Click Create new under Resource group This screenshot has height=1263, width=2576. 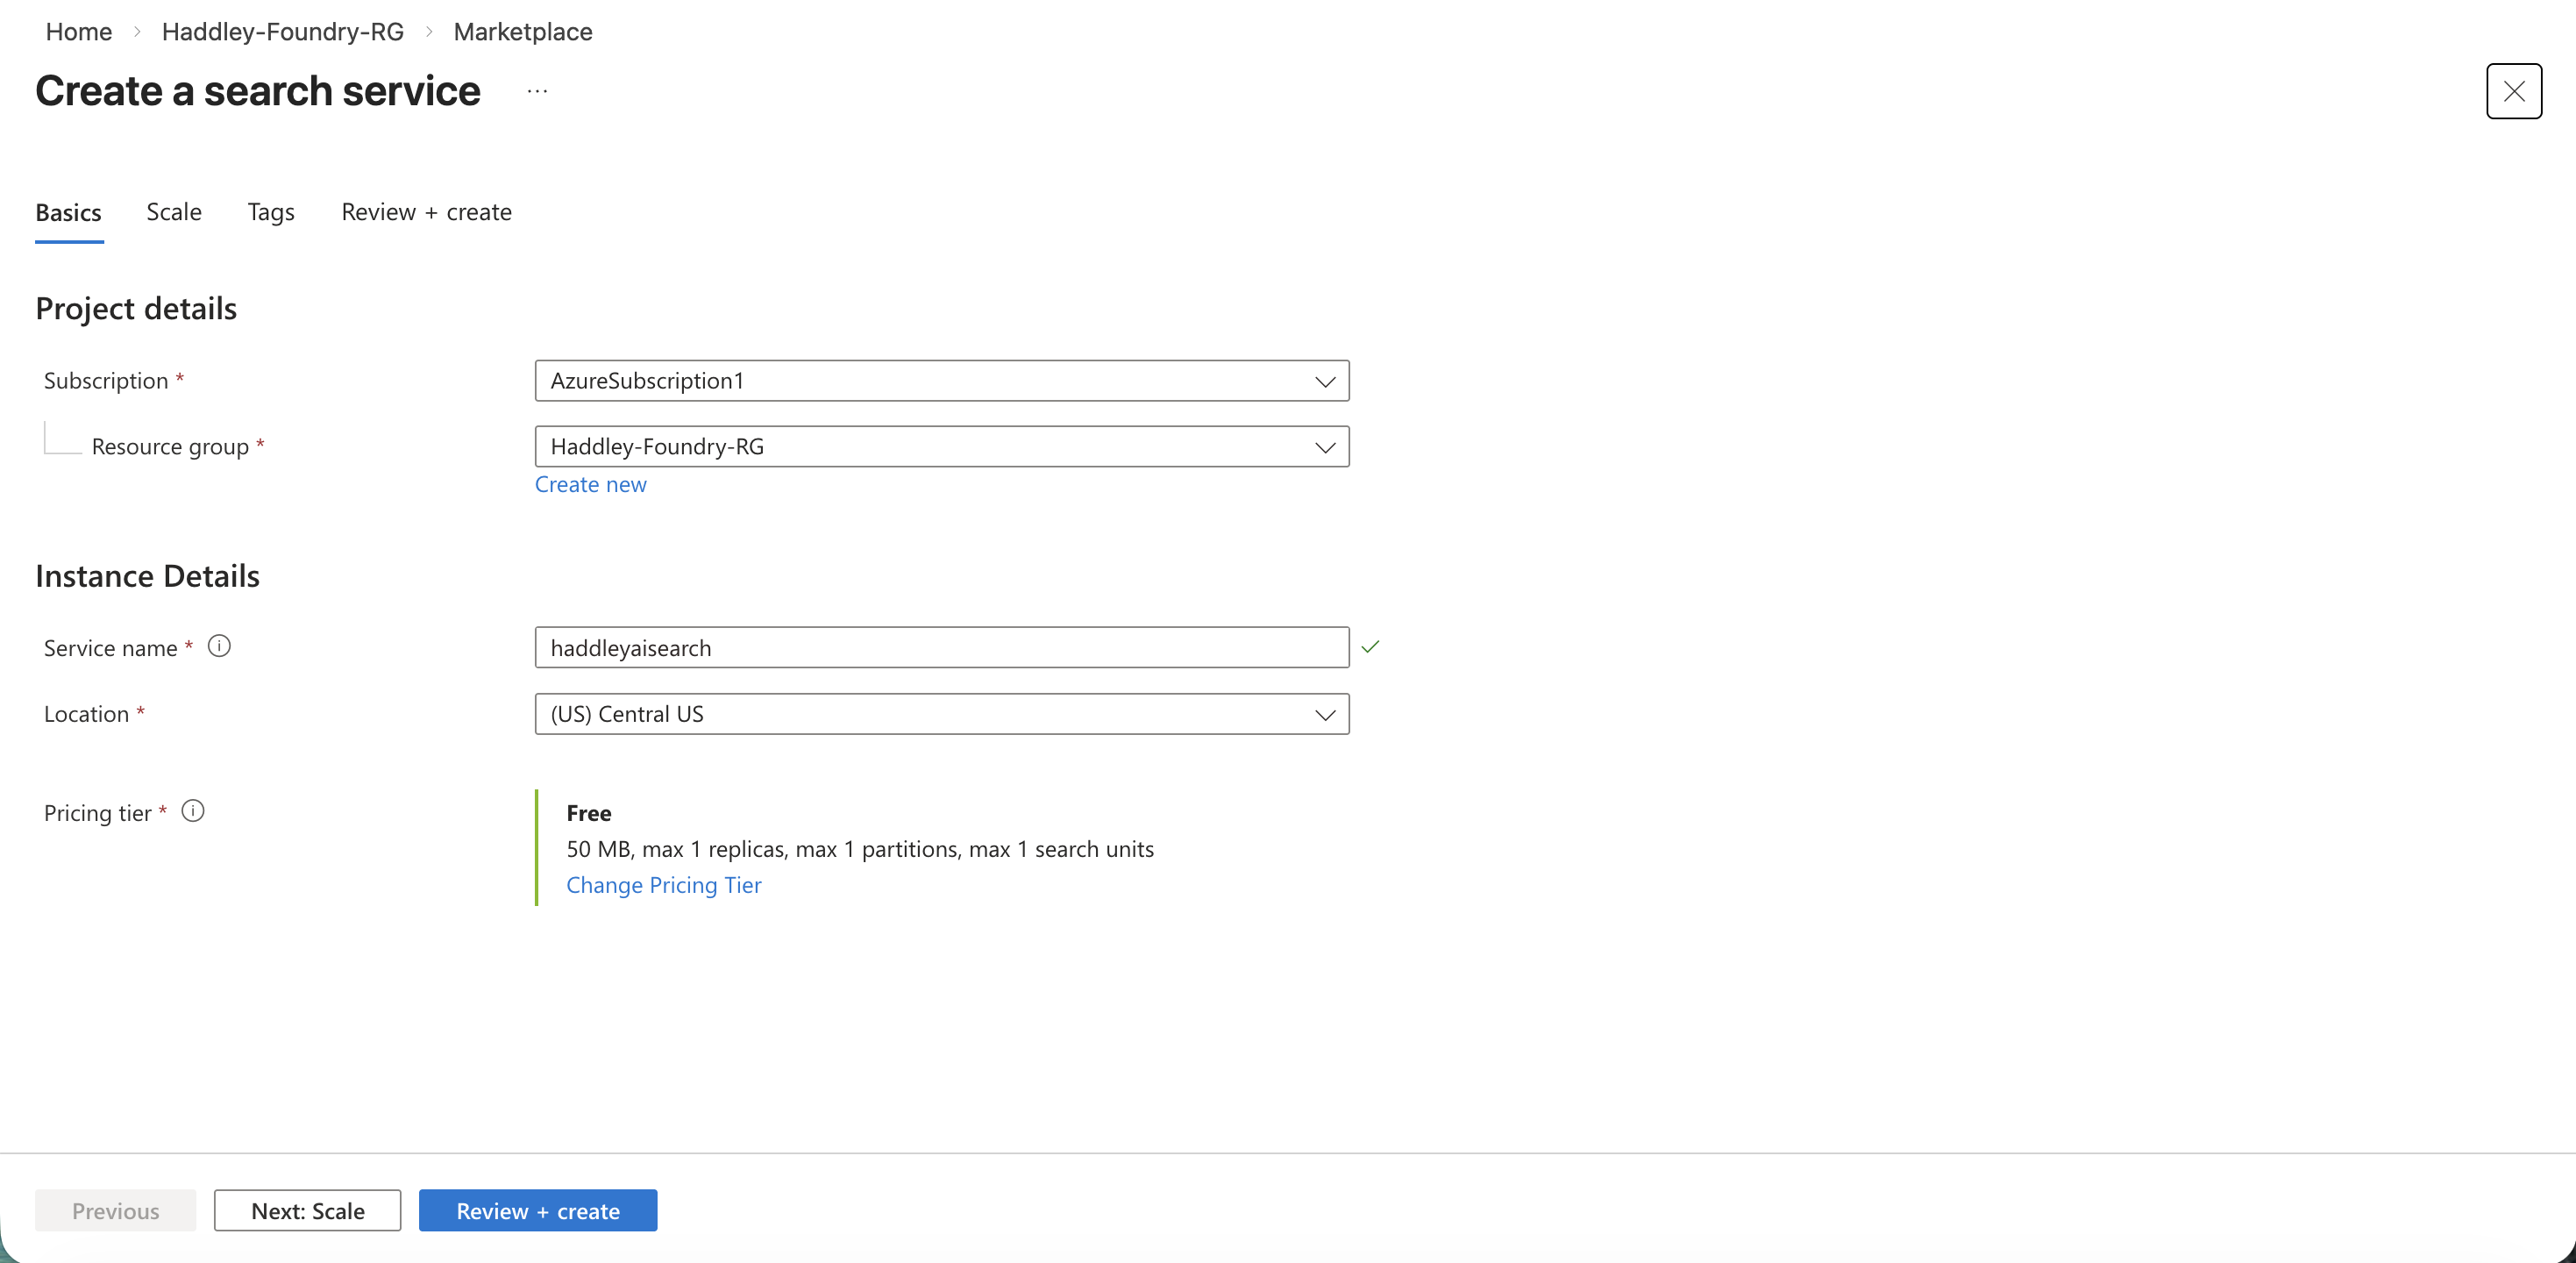(590, 484)
